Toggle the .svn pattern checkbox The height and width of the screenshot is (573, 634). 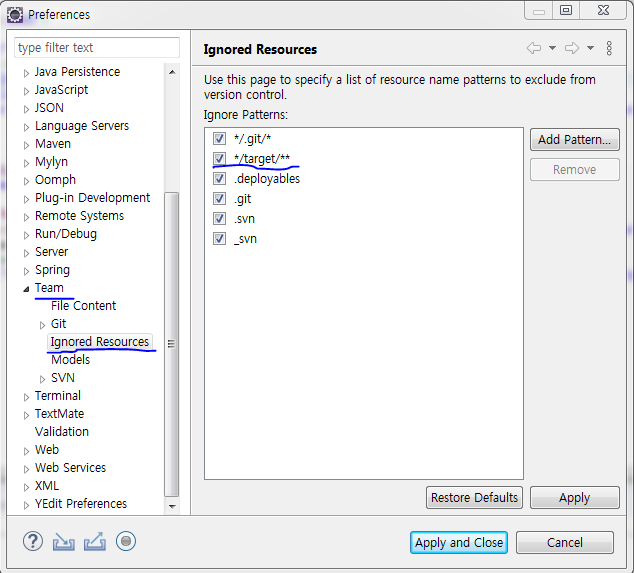[219, 218]
